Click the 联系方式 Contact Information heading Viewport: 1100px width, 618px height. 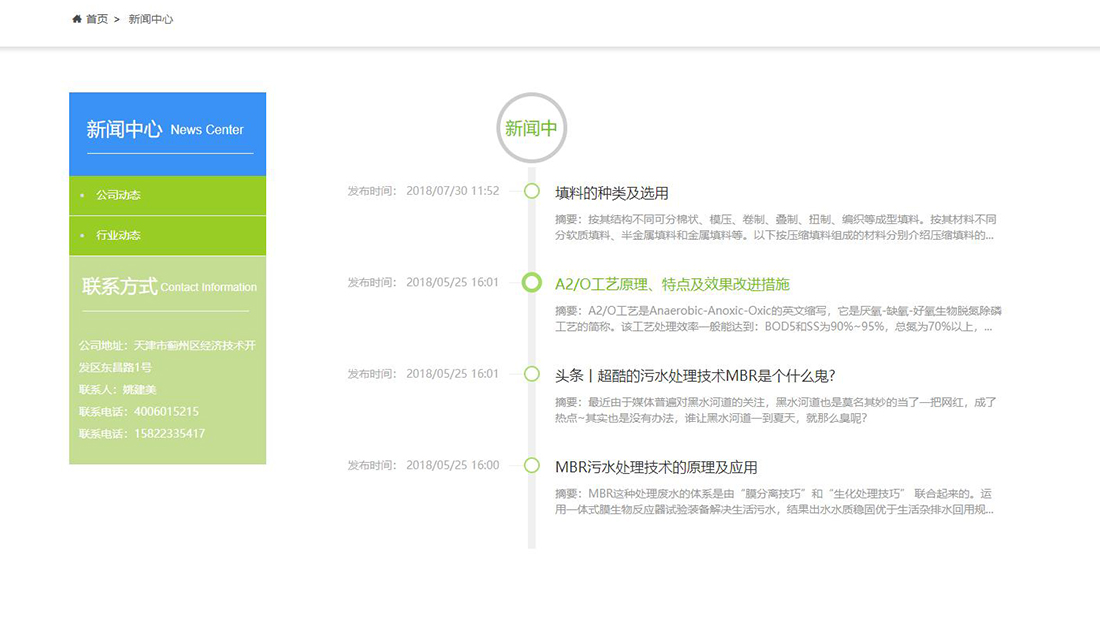pos(169,286)
